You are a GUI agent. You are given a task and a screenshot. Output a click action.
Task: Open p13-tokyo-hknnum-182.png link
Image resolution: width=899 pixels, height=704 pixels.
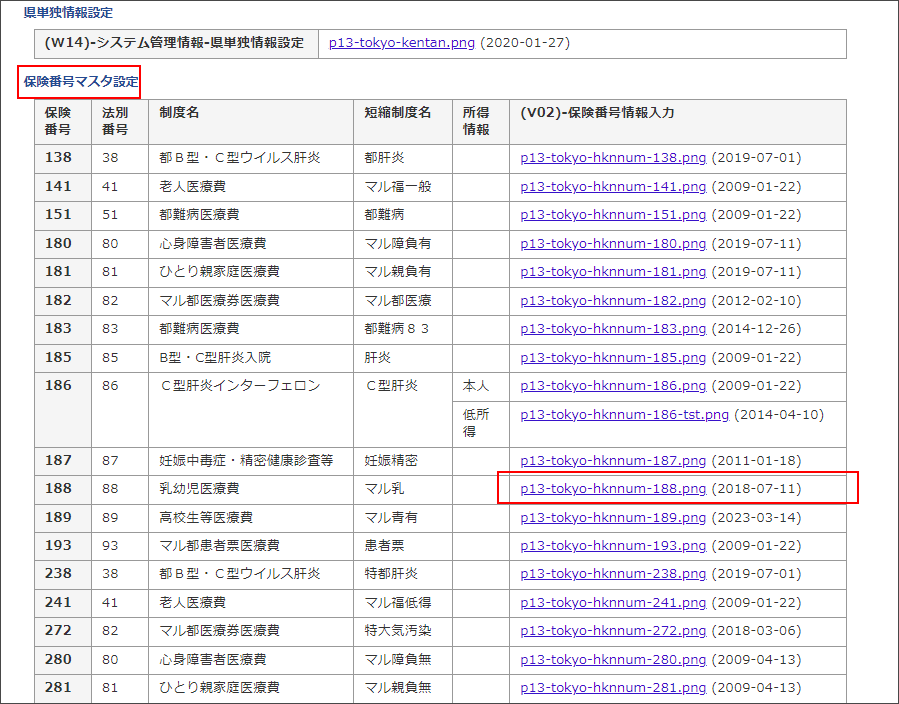[x=613, y=300]
